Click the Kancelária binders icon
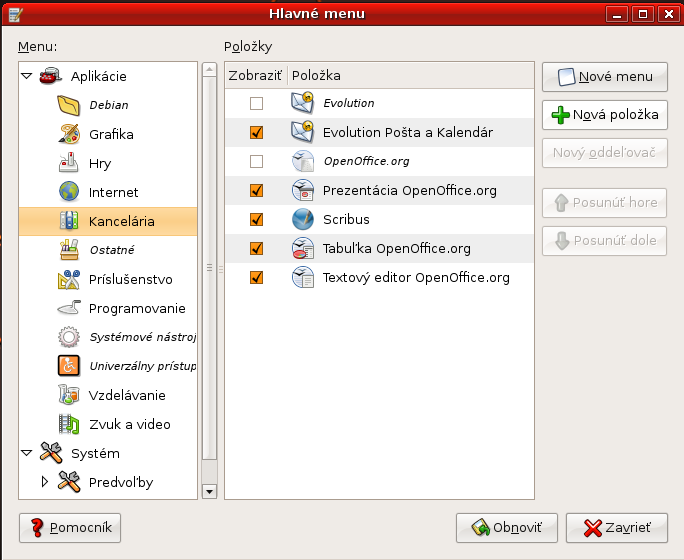Screen dimensions: 684x560 point(69,221)
